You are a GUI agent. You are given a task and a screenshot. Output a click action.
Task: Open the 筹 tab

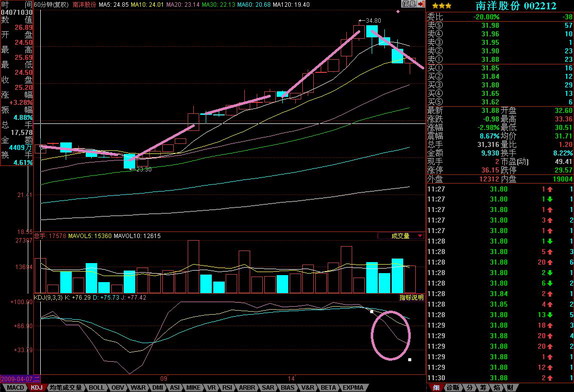click(483, 387)
